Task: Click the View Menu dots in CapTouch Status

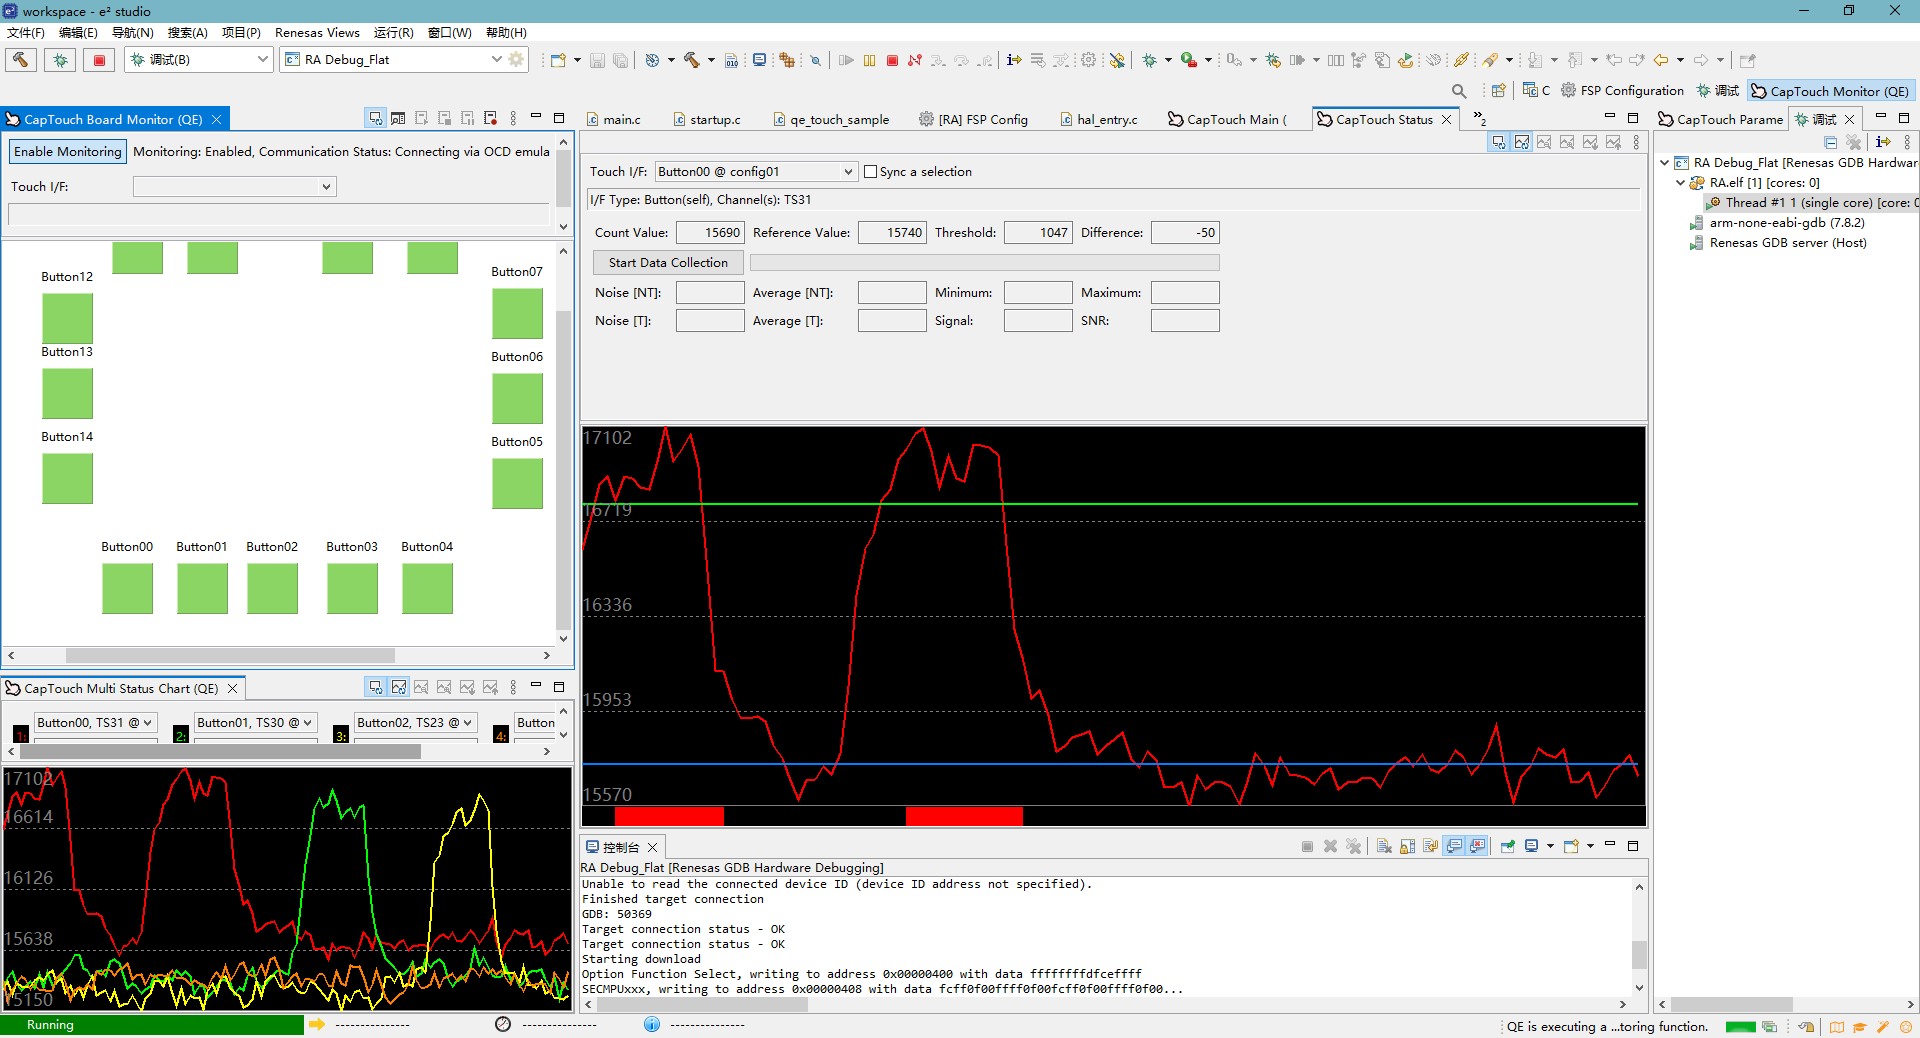Action: (1636, 142)
